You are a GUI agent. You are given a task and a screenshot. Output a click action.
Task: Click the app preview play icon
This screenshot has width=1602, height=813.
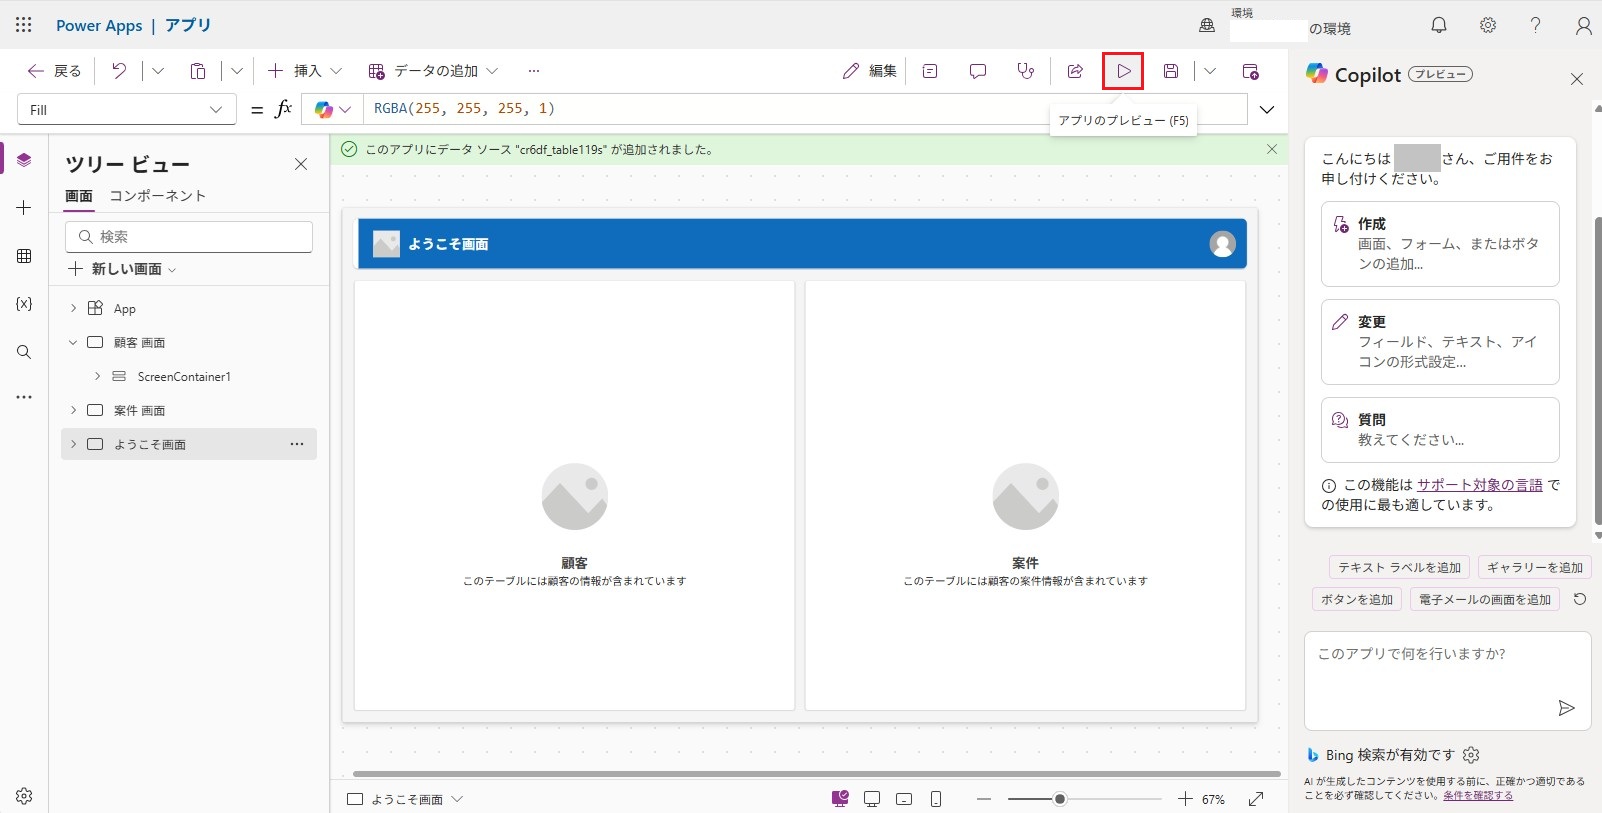(x=1123, y=71)
